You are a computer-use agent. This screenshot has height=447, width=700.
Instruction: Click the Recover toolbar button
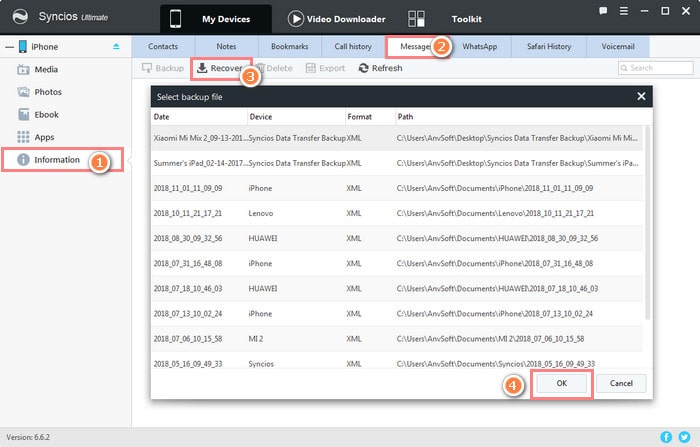point(220,68)
